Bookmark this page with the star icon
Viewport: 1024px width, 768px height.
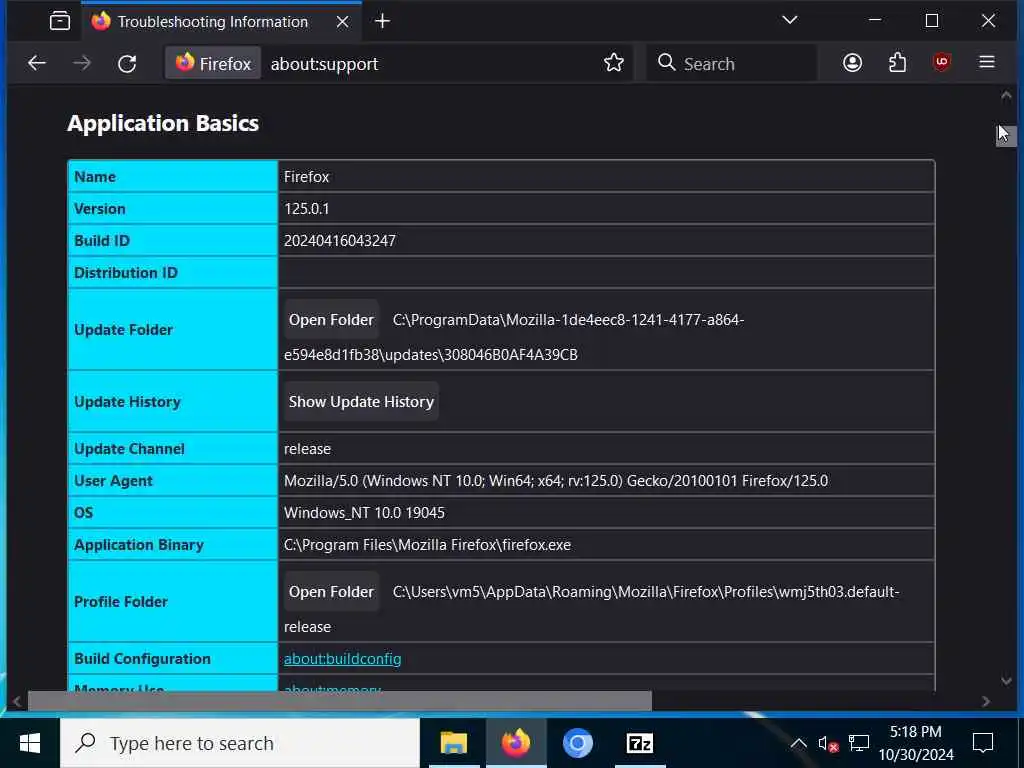(x=613, y=63)
